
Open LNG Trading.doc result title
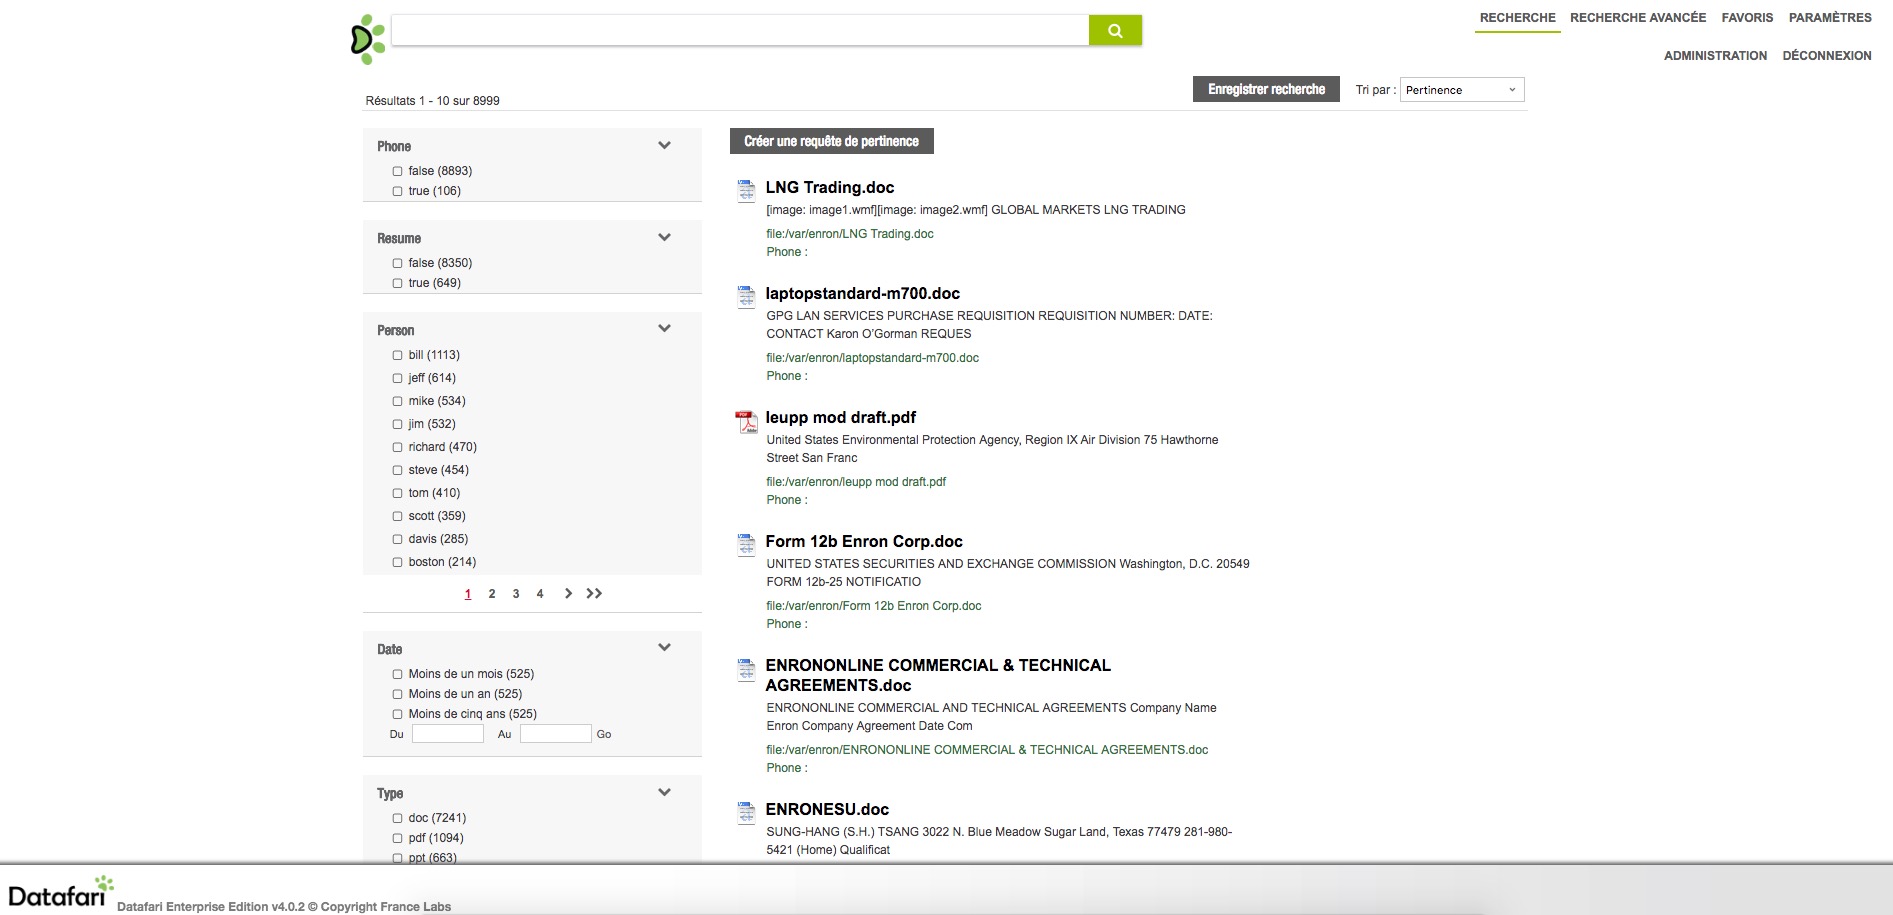click(x=830, y=187)
